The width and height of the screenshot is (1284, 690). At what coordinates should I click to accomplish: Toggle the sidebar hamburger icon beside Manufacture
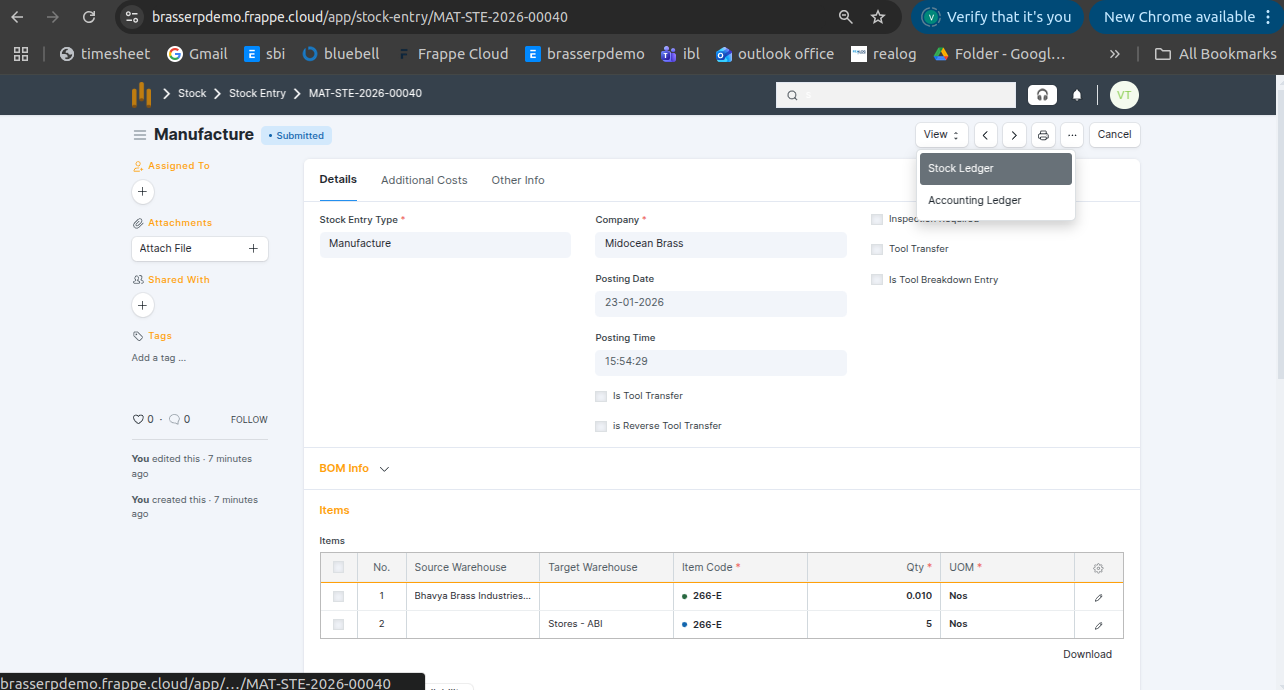click(140, 135)
